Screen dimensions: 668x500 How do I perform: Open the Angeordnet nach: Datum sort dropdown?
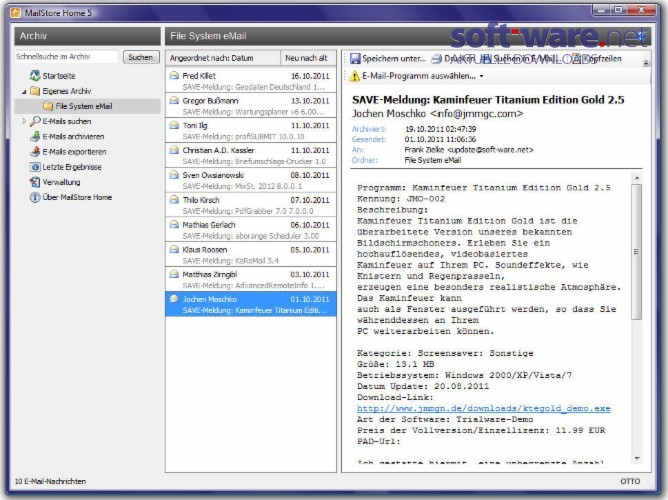click(223, 58)
